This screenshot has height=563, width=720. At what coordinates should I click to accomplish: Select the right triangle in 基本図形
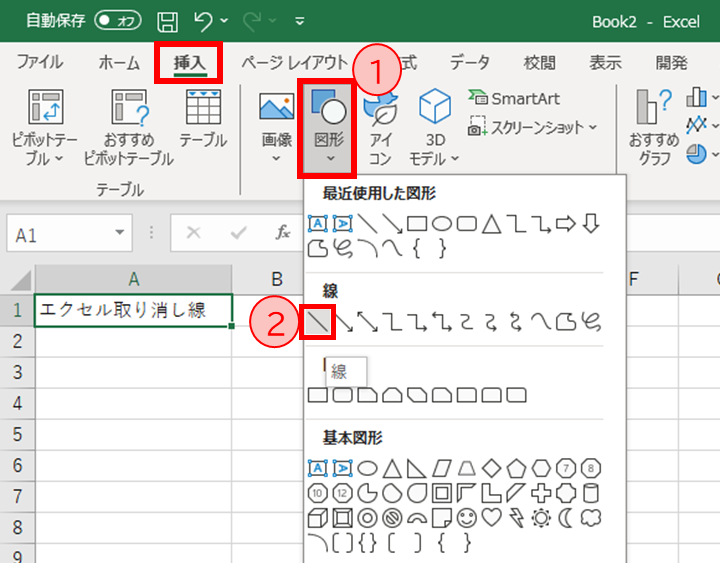pos(417,468)
